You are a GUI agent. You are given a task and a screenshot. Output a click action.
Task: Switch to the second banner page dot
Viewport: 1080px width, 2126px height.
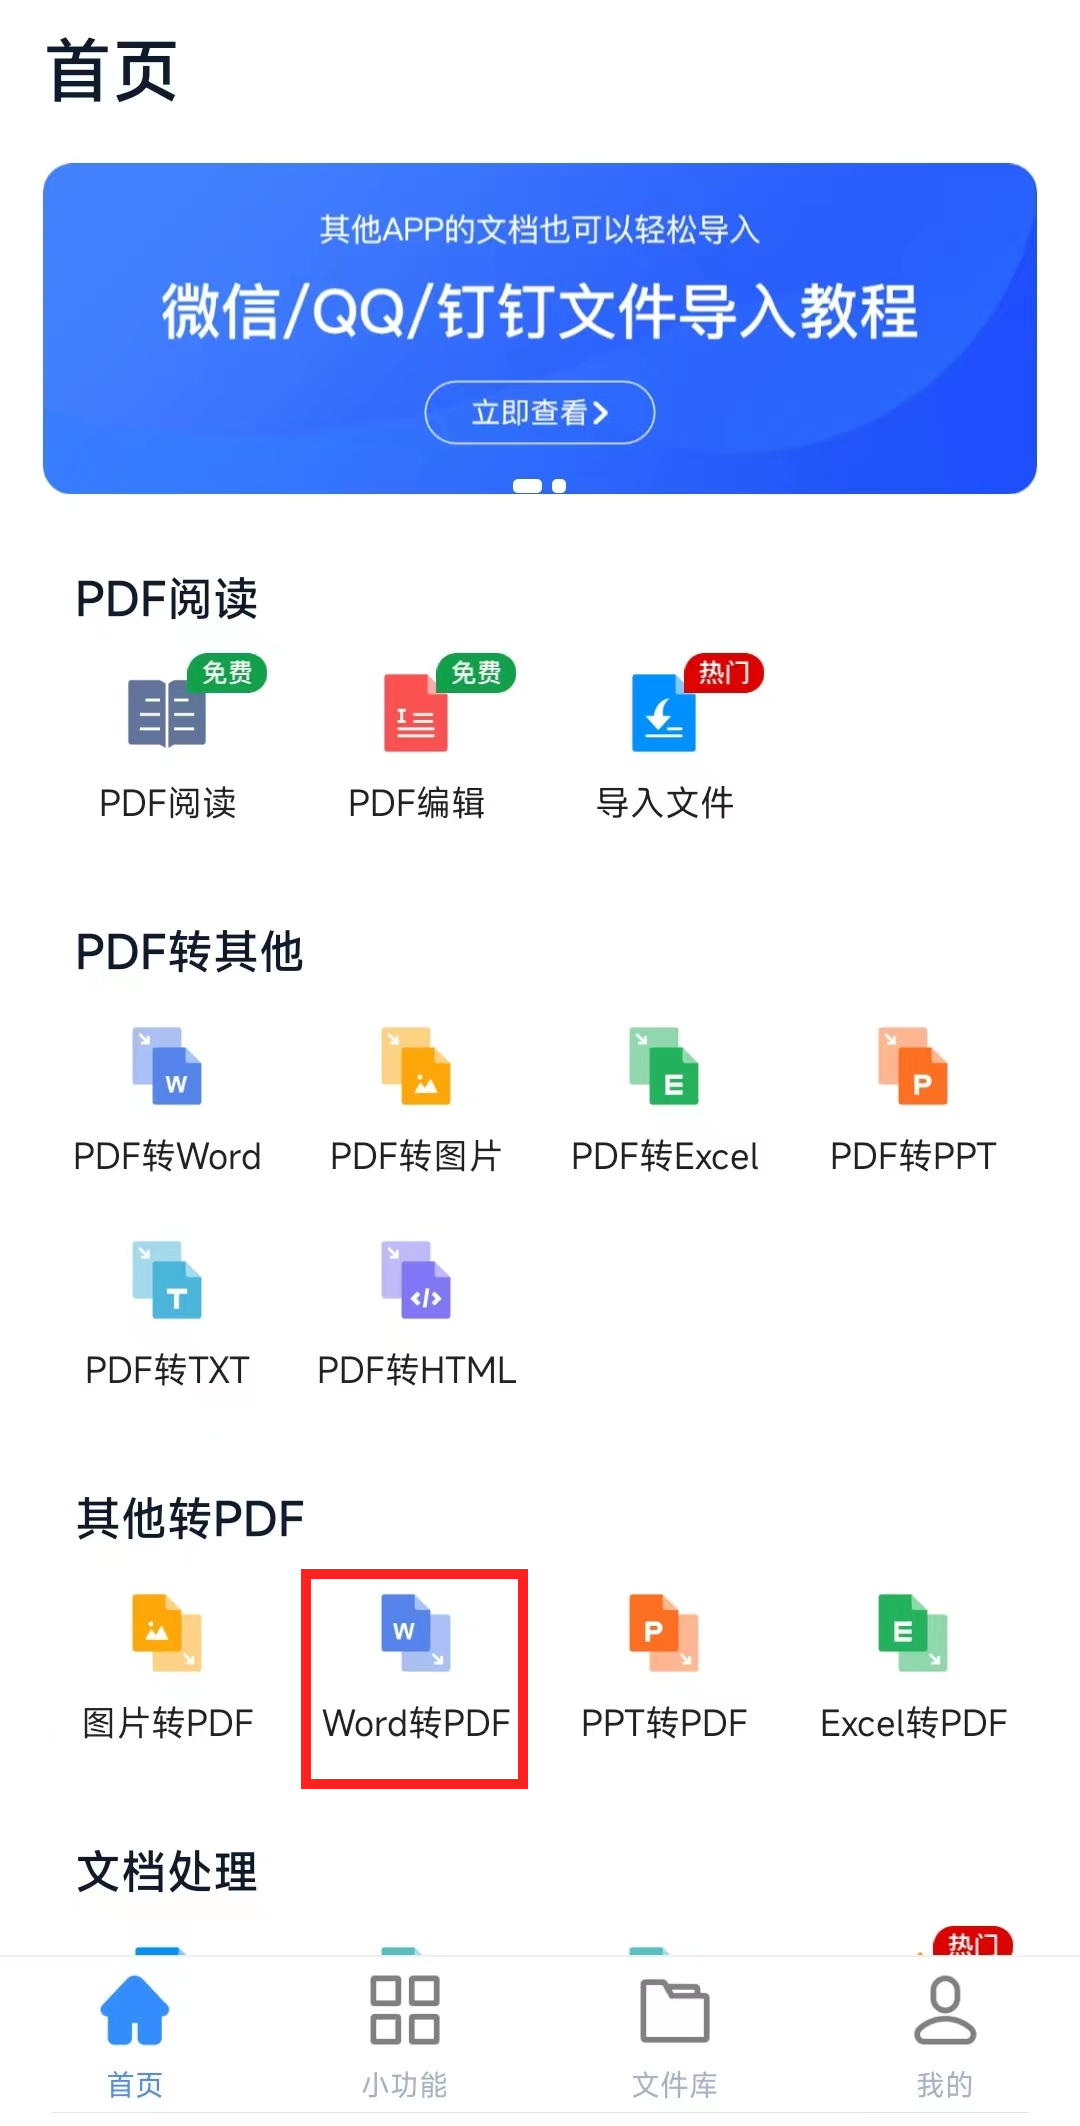pyautogui.click(x=559, y=486)
